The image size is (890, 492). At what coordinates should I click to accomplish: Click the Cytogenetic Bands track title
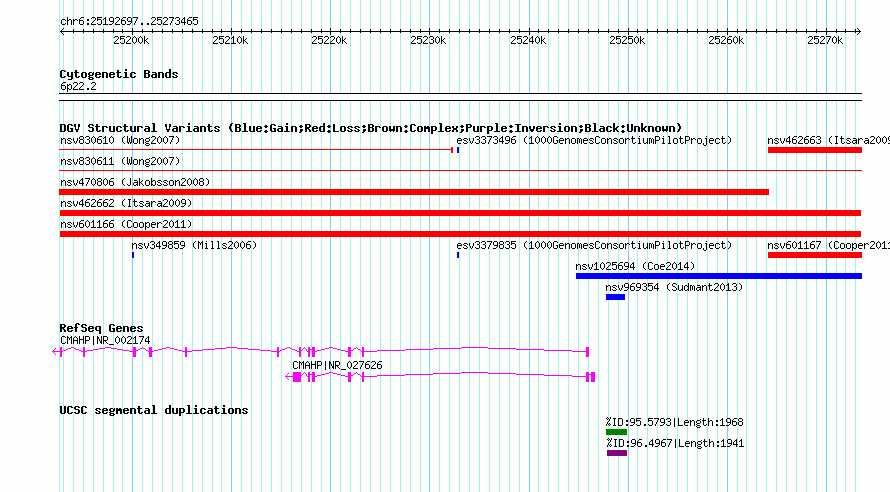pos(119,74)
